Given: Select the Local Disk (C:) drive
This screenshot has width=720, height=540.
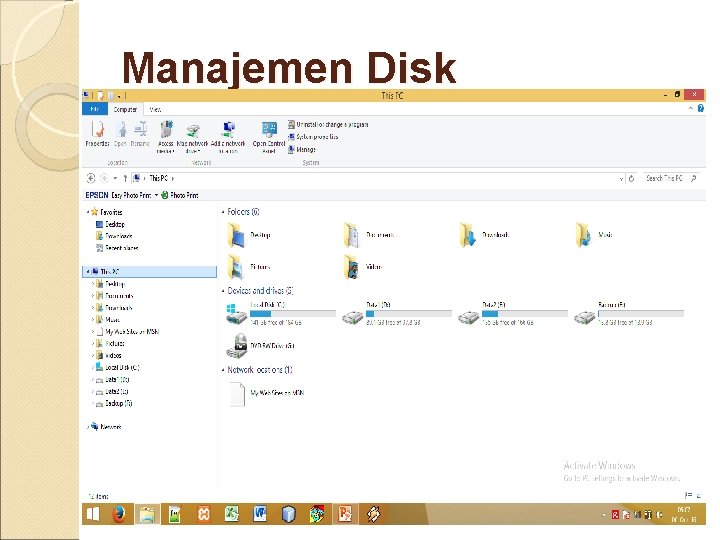Looking at the screenshot, I should [281, 314].
